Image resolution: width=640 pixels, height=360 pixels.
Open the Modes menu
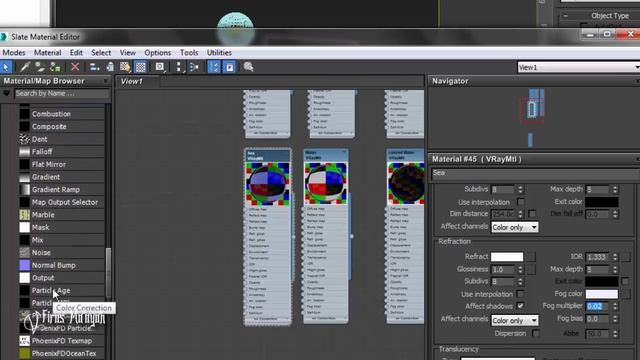pos(14,53)
